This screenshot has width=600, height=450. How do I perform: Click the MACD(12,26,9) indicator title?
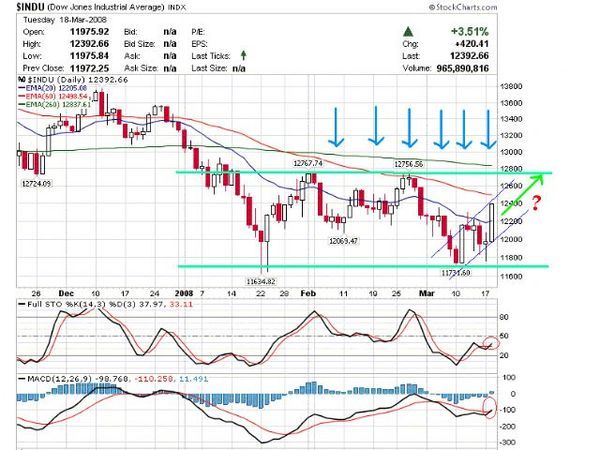(x=59, y=379)
